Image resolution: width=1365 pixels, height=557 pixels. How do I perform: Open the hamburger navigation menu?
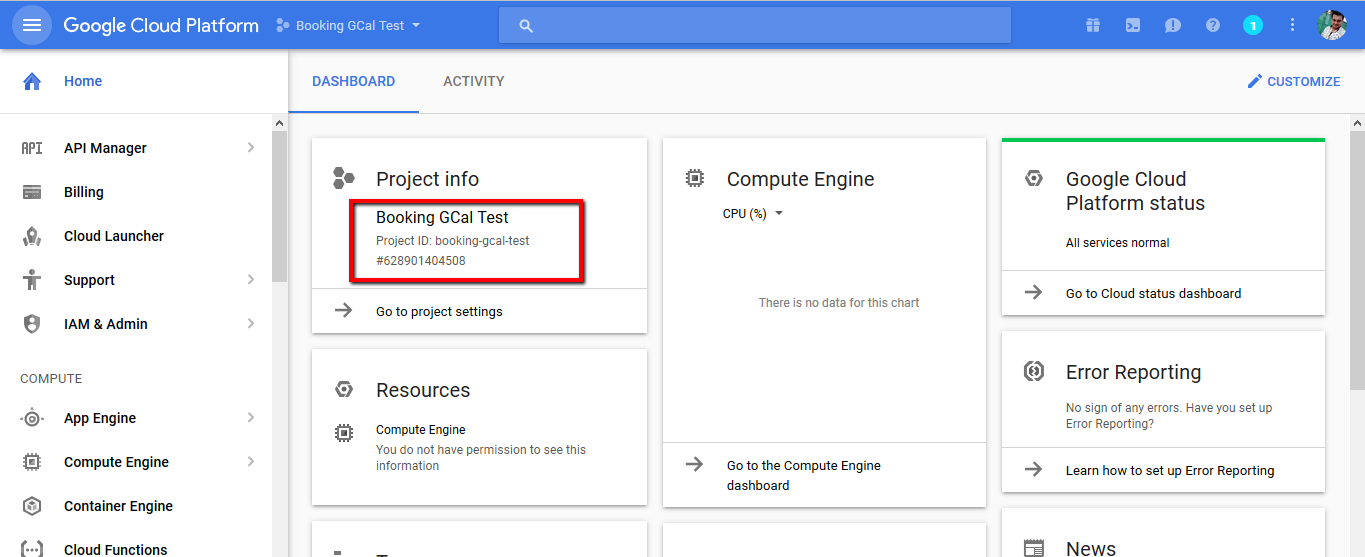(x=32, y=25)
